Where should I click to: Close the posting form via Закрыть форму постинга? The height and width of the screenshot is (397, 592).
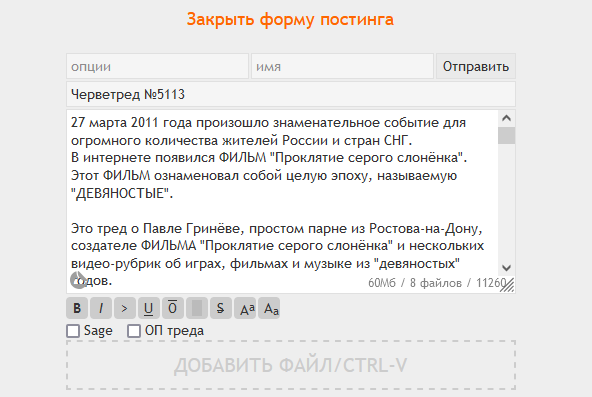tap(290, 19)
